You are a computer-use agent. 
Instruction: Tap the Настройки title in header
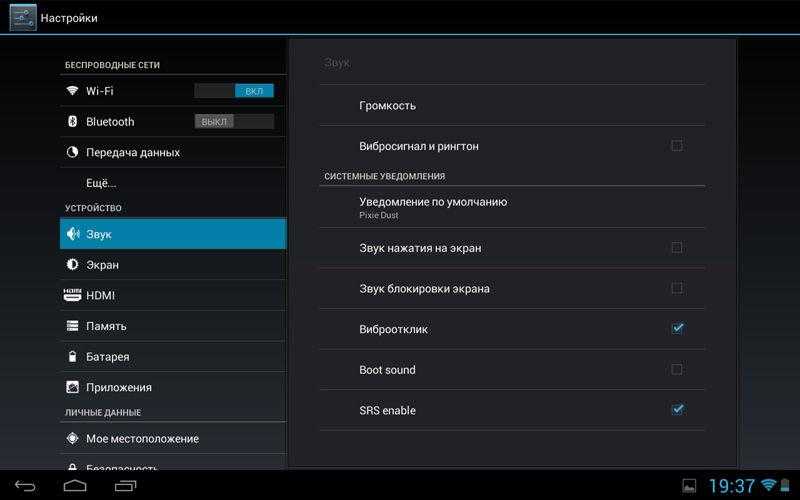pyautogui.click(x=69, y=18)
